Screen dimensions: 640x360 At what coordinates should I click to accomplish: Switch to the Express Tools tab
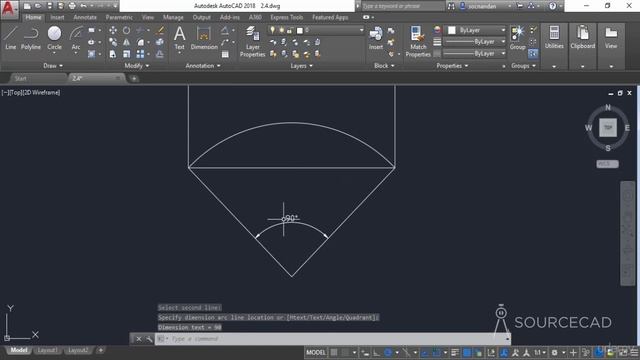pyautogui.click(x=287, y=17)
